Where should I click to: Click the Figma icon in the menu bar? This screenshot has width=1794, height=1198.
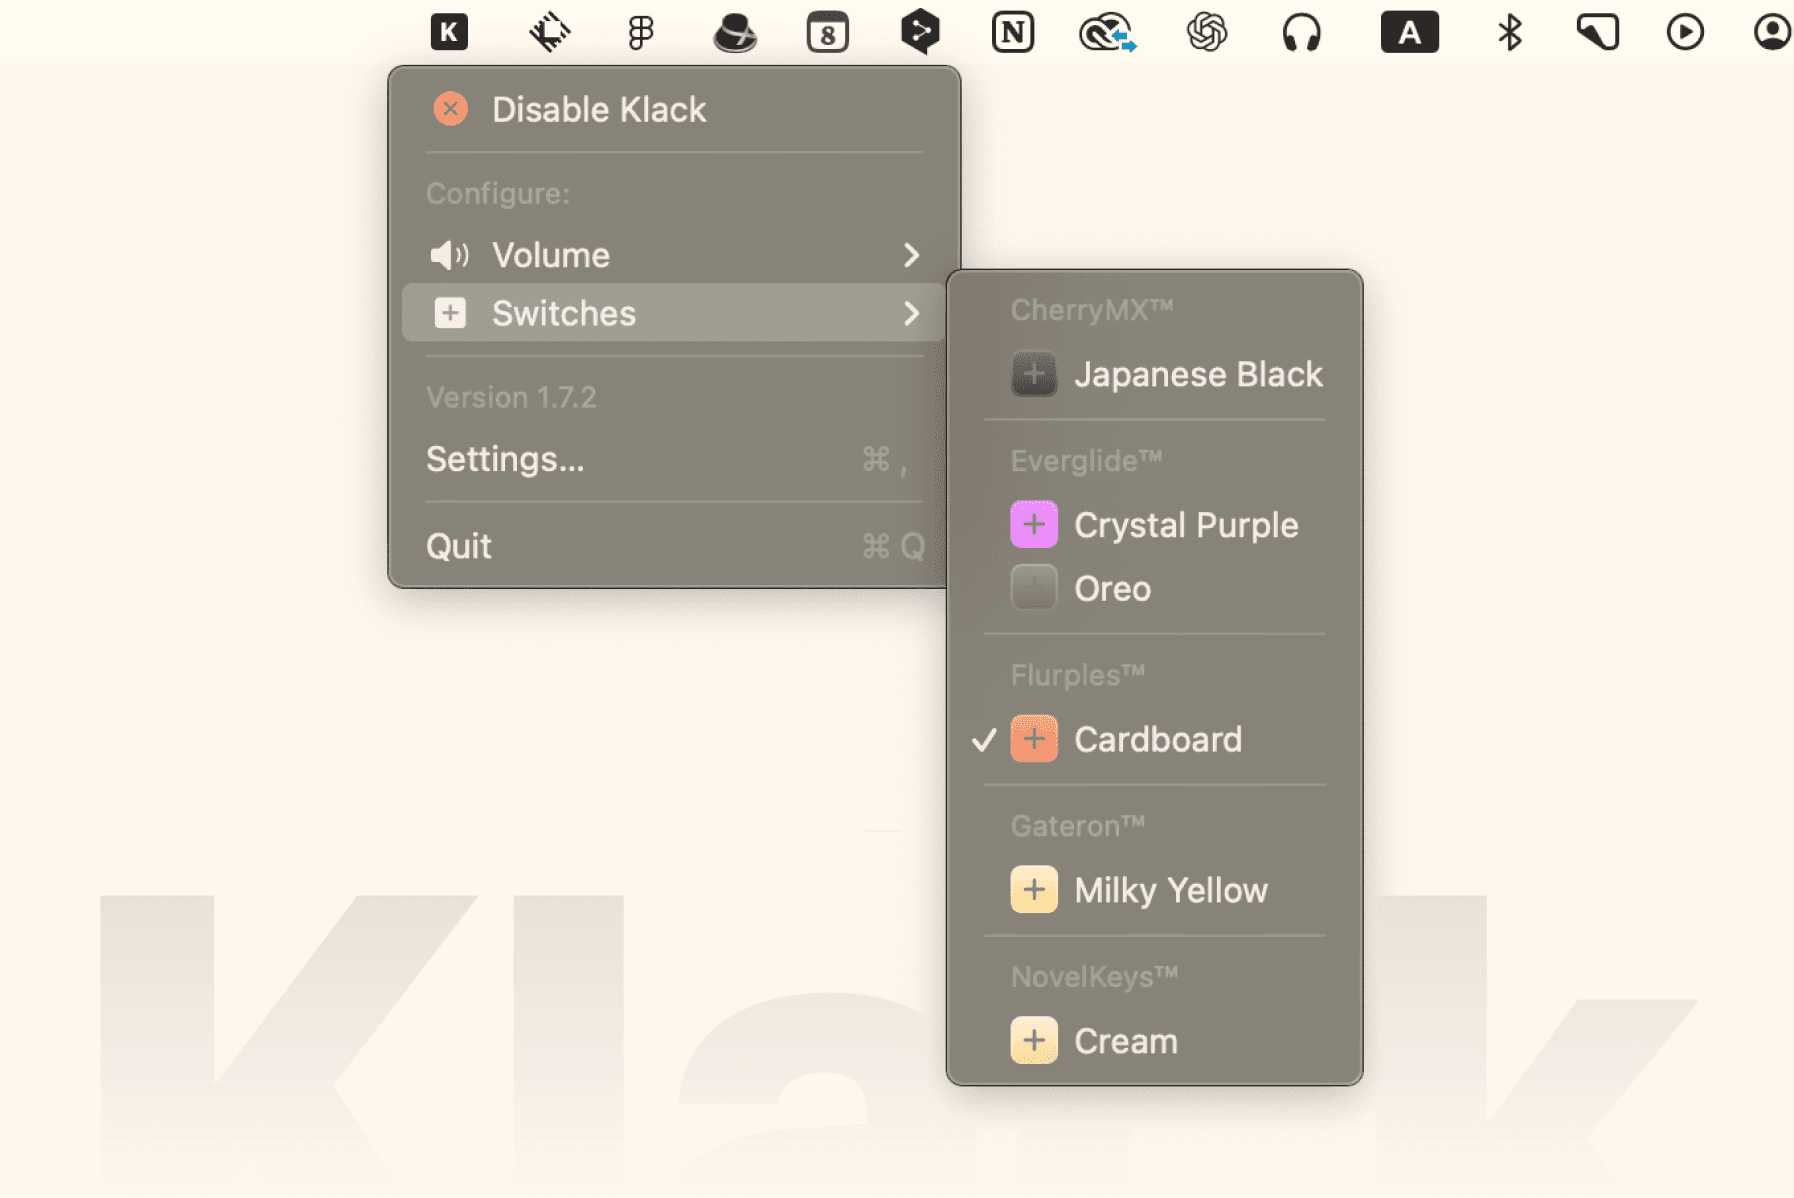[x=641, y=32]
